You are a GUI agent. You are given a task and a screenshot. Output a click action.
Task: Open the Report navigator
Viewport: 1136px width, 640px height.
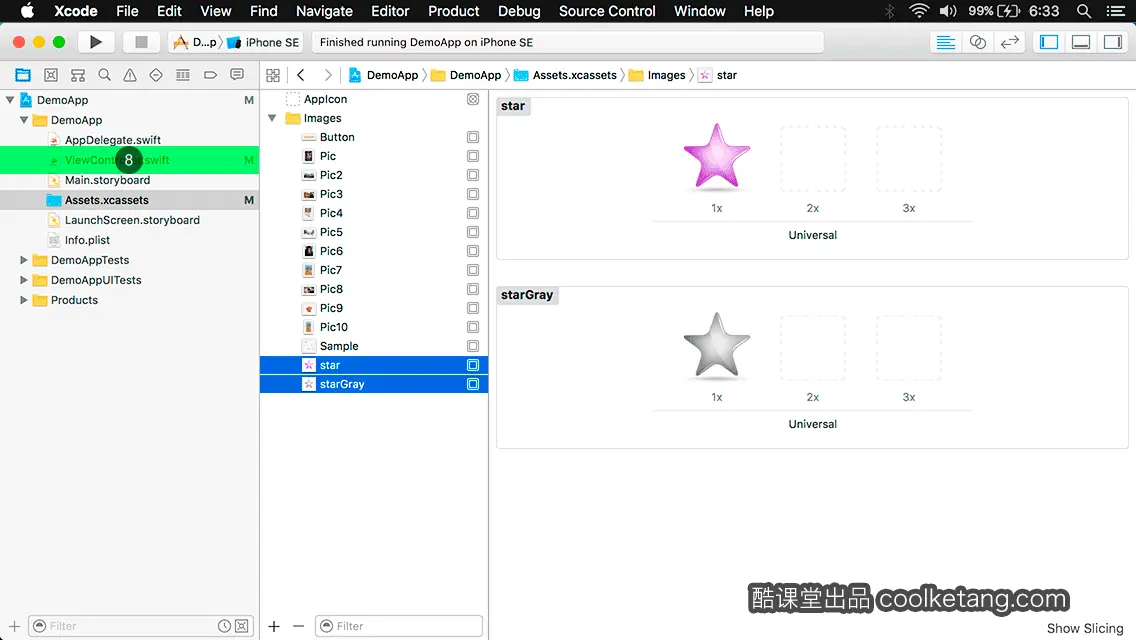click(237, 75)
